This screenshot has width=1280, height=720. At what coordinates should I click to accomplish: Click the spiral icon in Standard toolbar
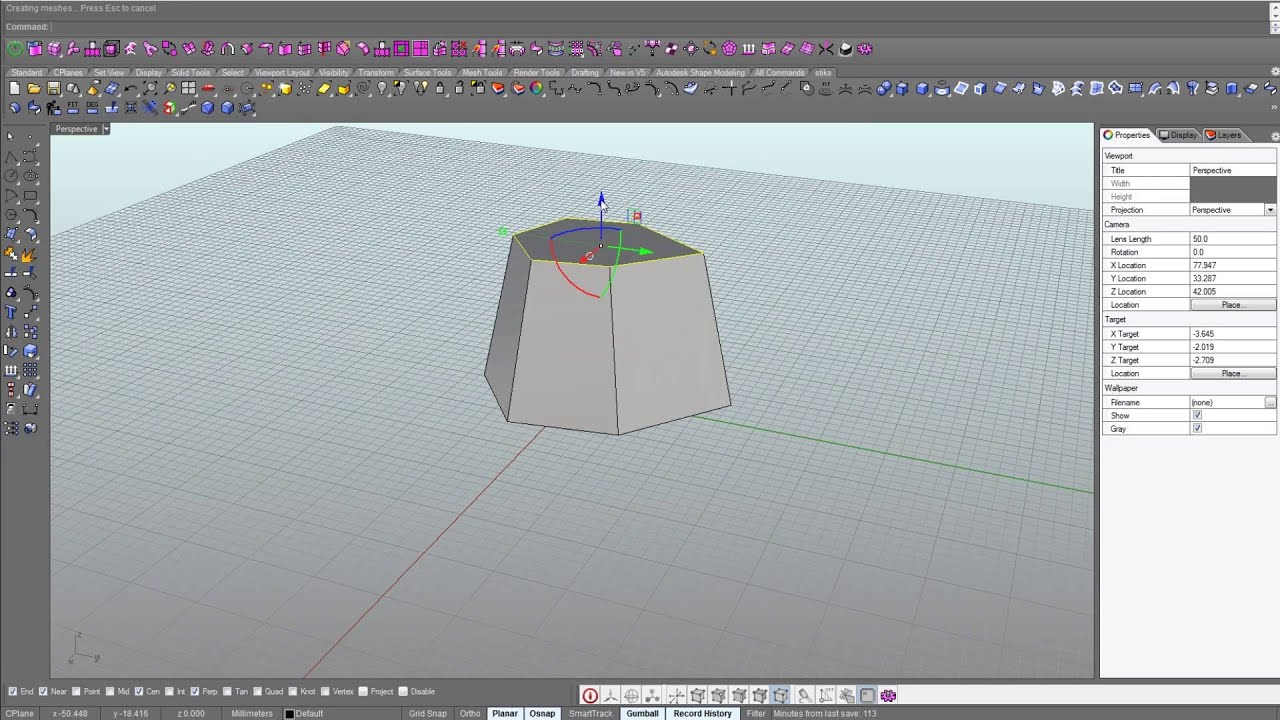[x=363, y=88]
